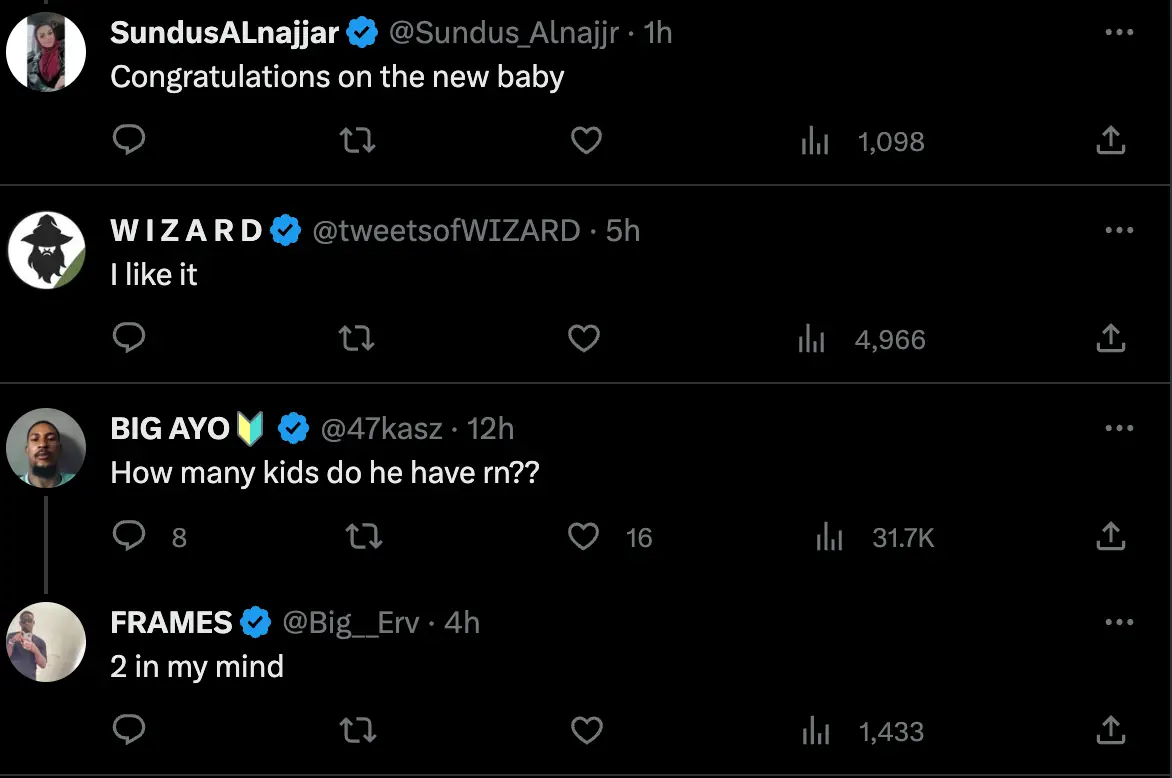Click the 8 replies count on BIG AYO's tweet
Screen dimensions: 1172x778
pos(178,537)
